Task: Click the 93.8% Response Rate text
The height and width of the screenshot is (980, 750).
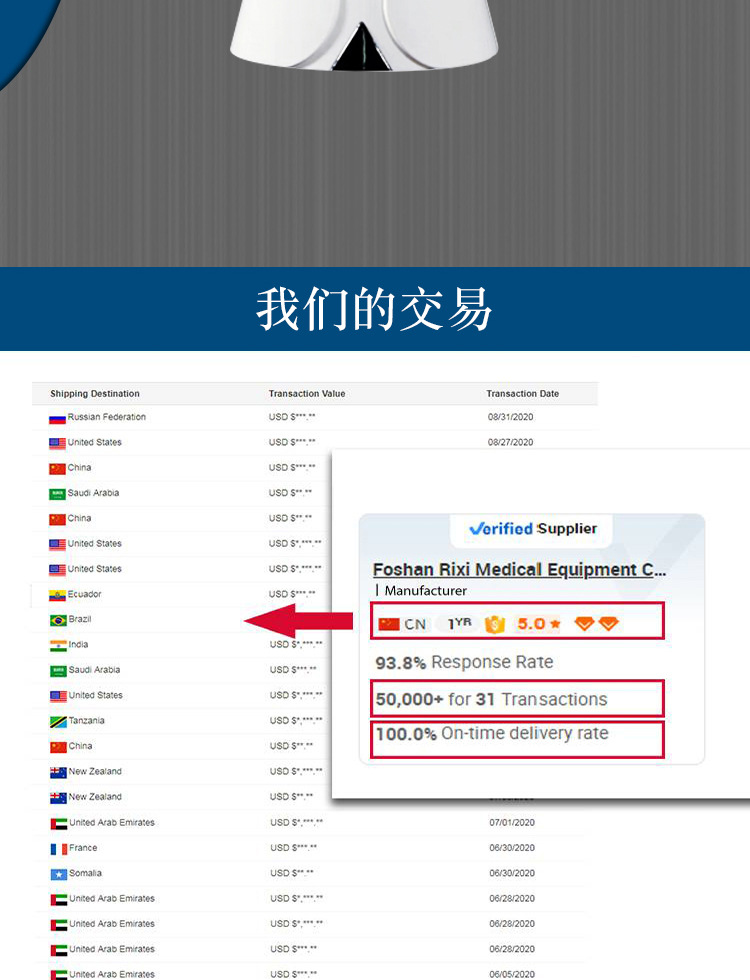Action: (x=464, y=662)
